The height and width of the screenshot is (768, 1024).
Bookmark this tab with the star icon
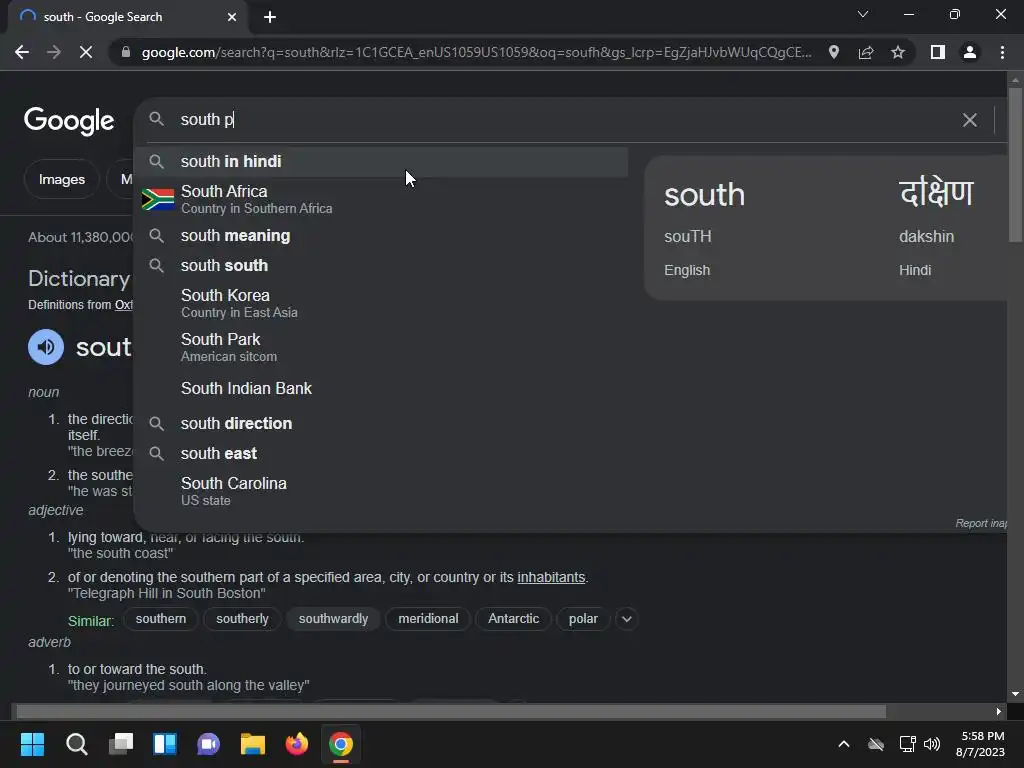(898, 52)
